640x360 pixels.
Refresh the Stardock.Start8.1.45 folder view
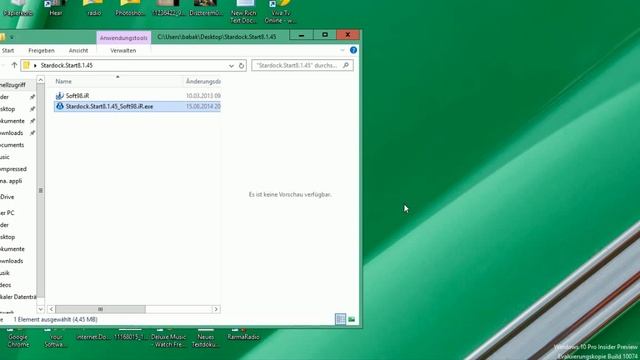[241, 65]
